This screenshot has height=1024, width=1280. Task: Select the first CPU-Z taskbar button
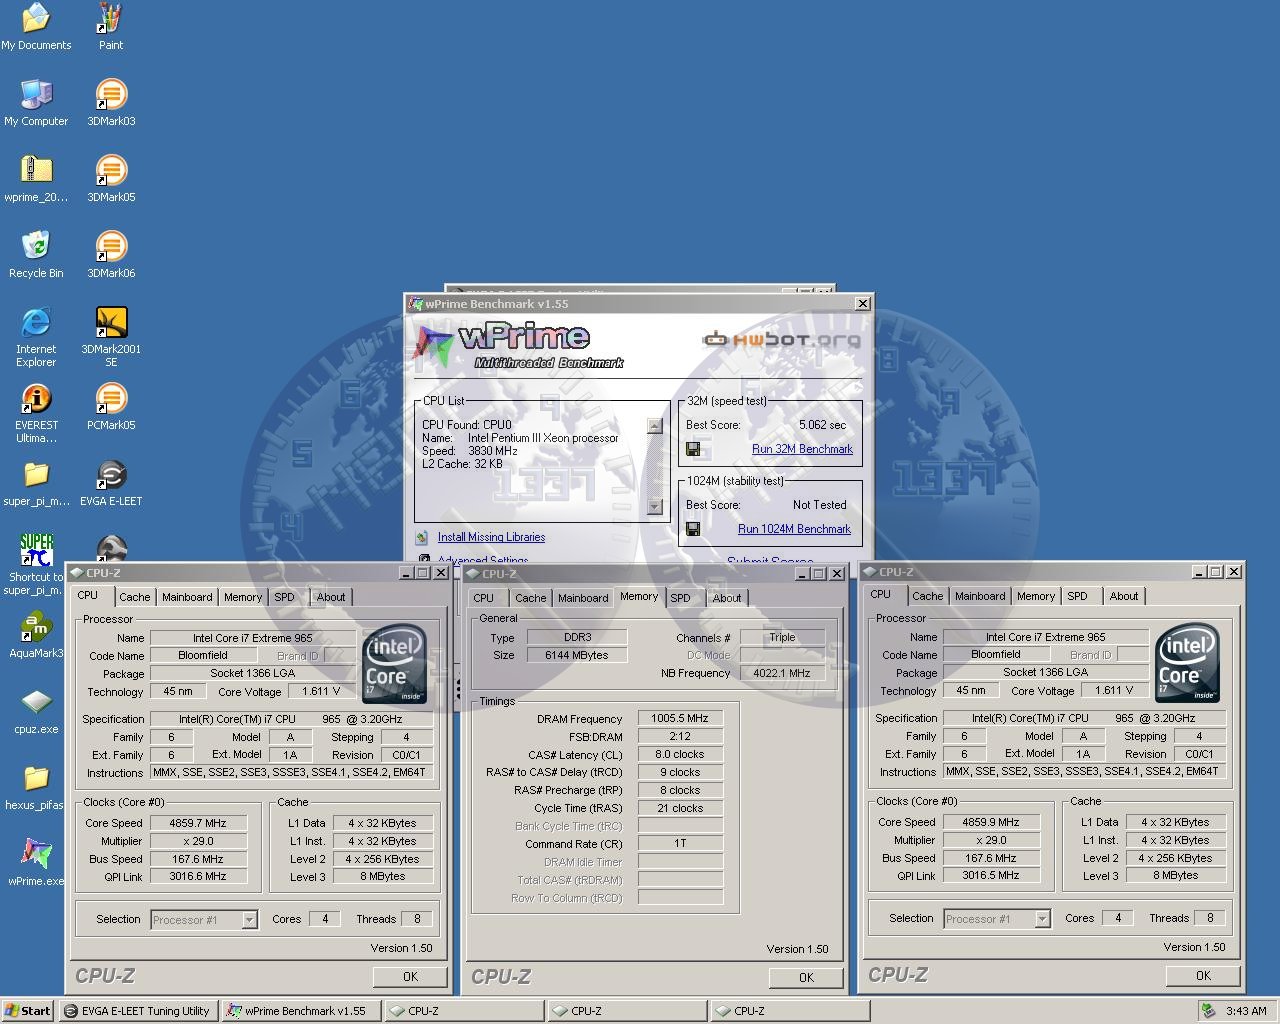click(x=464, y=1010)
